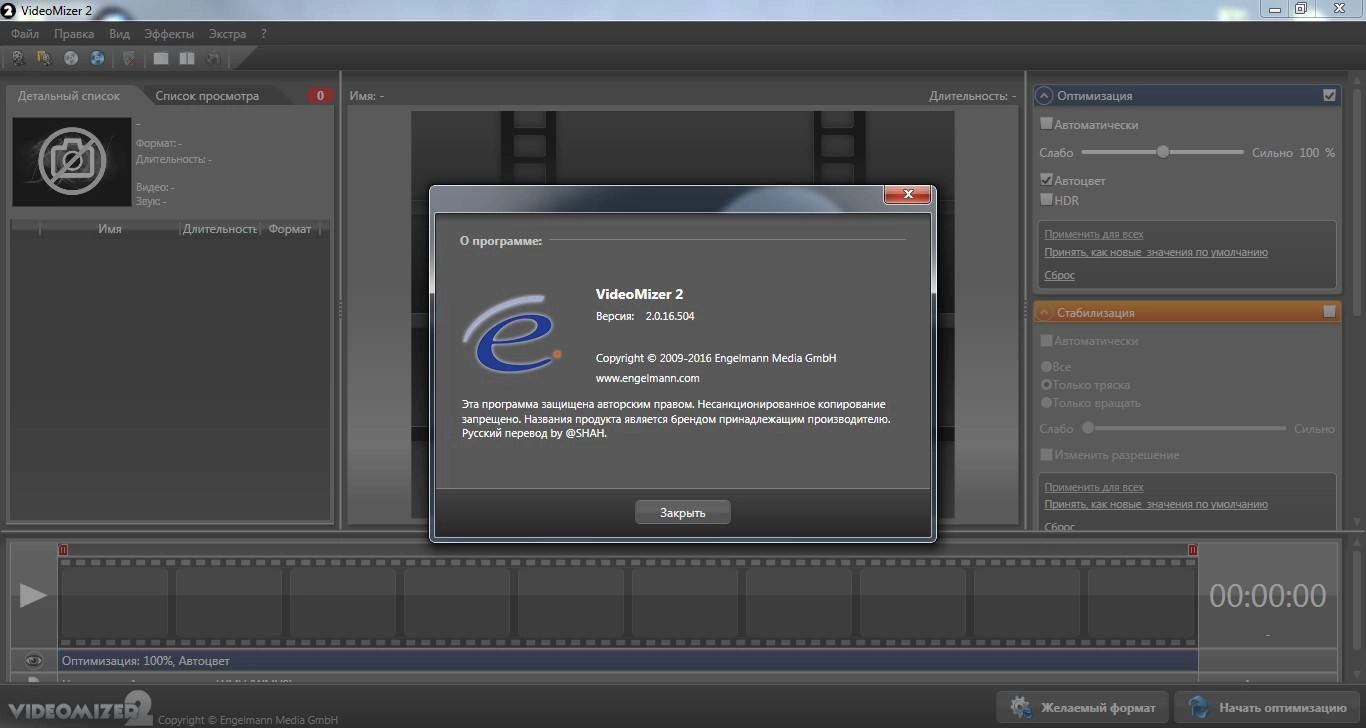
Task: Click the red 0 counter badge
Action: tap(320, 96)
